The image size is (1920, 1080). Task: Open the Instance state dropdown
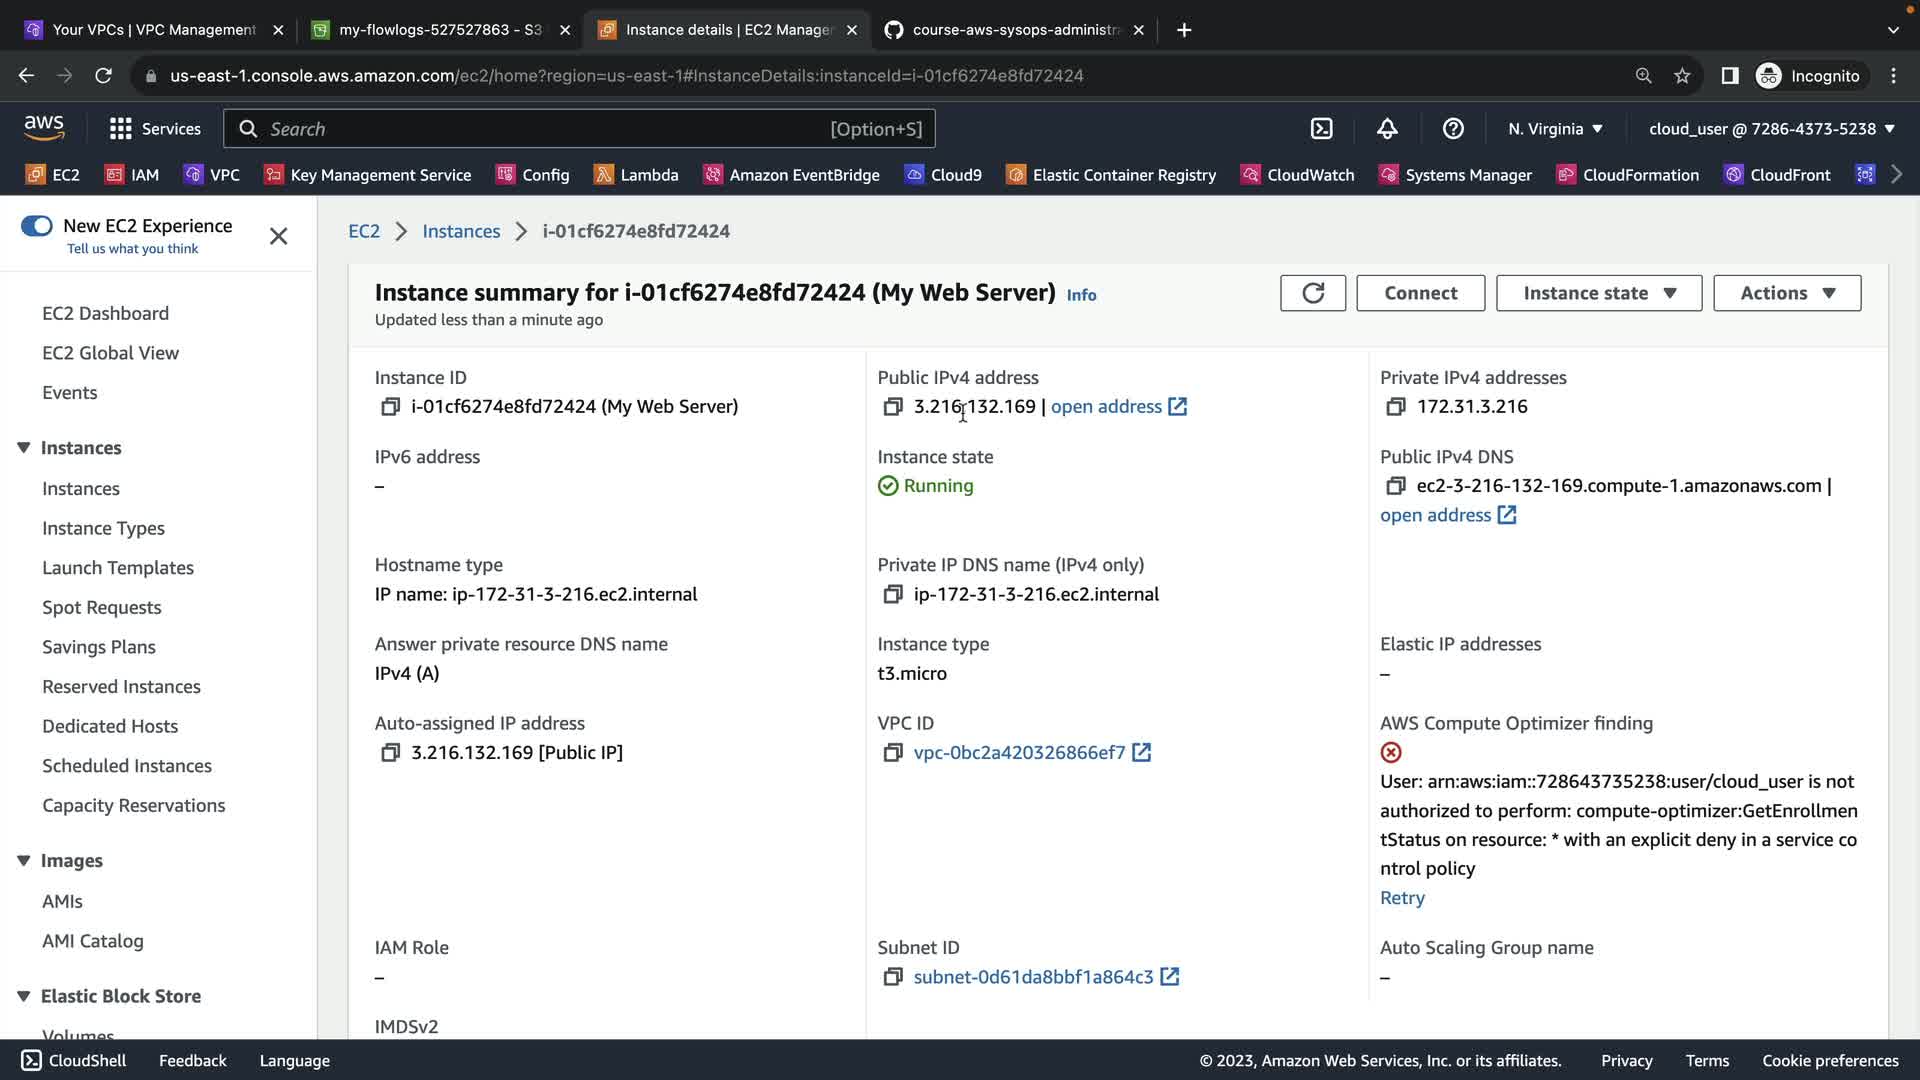1598,293
